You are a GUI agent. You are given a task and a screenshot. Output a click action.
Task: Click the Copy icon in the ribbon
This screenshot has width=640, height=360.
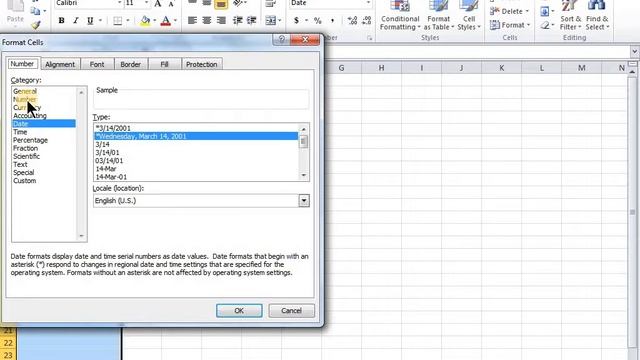(36, 11)
